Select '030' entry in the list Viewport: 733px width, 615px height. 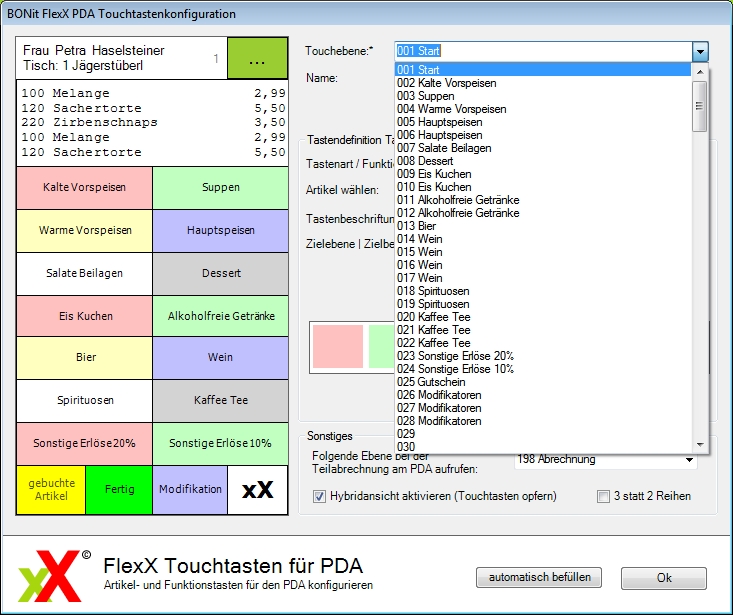(542, 447)
